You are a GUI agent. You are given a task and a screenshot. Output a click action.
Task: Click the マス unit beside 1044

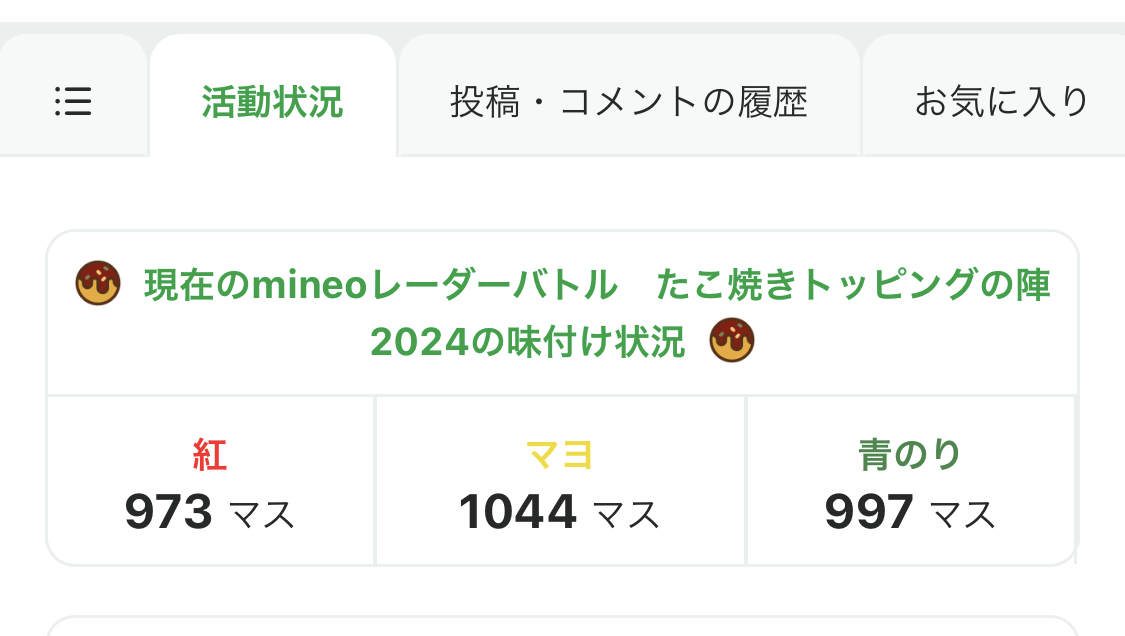(627, 516)
